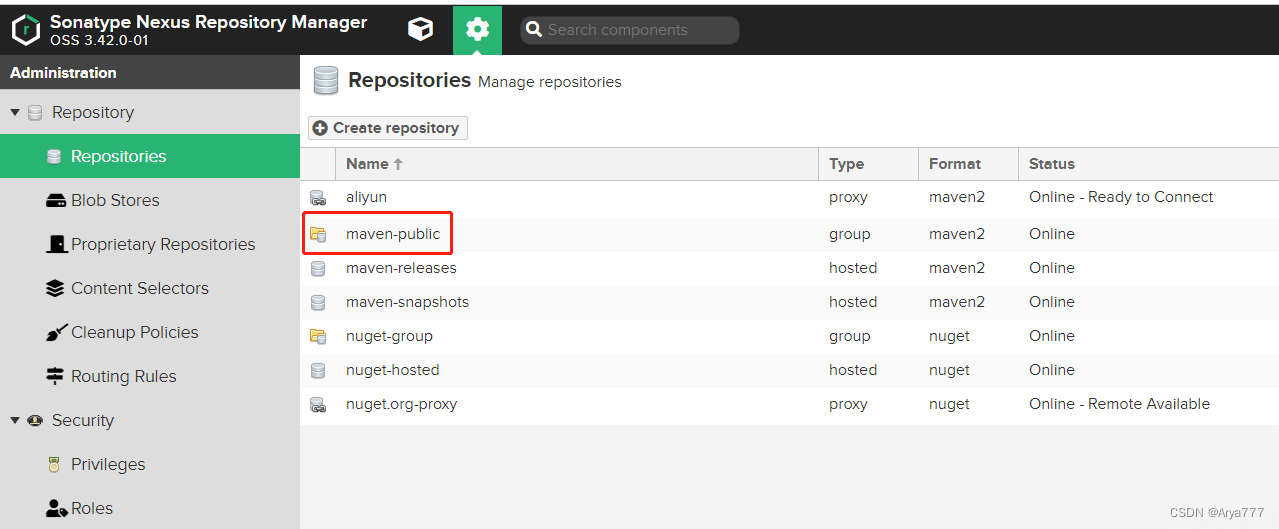Viewport: 1279px width, 529px height.
Task: Collapse the Repository tree section
Action: (x=15, y=112)
